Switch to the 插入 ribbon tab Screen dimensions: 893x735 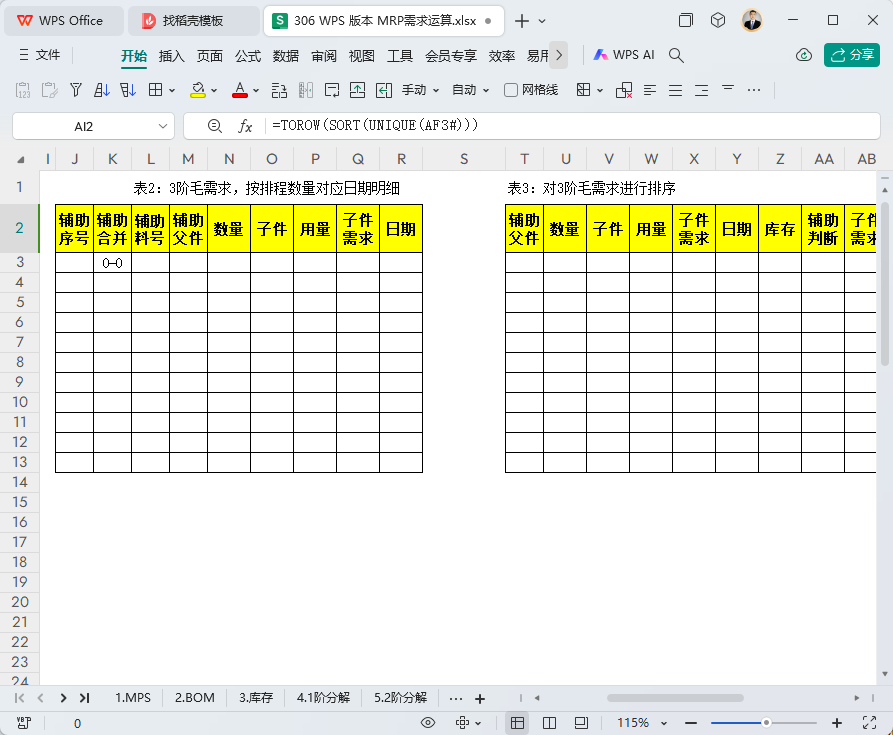click(x=171, y=56)
